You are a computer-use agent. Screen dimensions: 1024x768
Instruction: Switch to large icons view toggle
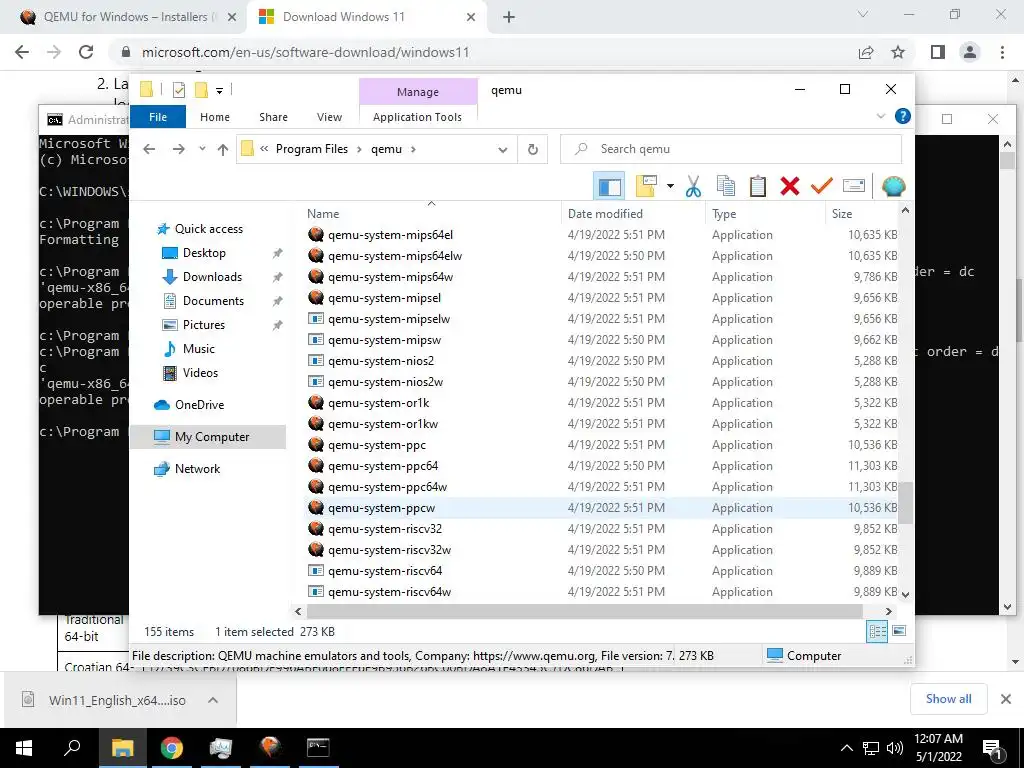pos(899,631)
